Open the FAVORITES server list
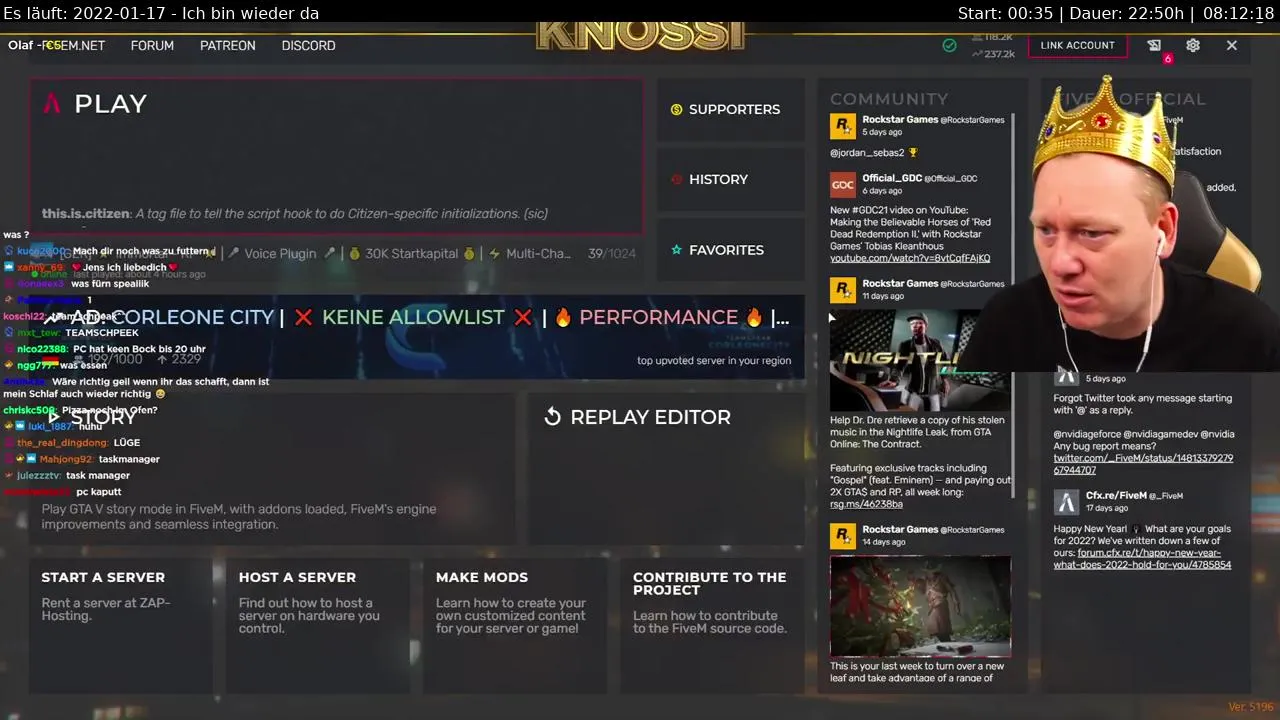The height and width of the screenshot is (720, 1280). tap(731, 249)
